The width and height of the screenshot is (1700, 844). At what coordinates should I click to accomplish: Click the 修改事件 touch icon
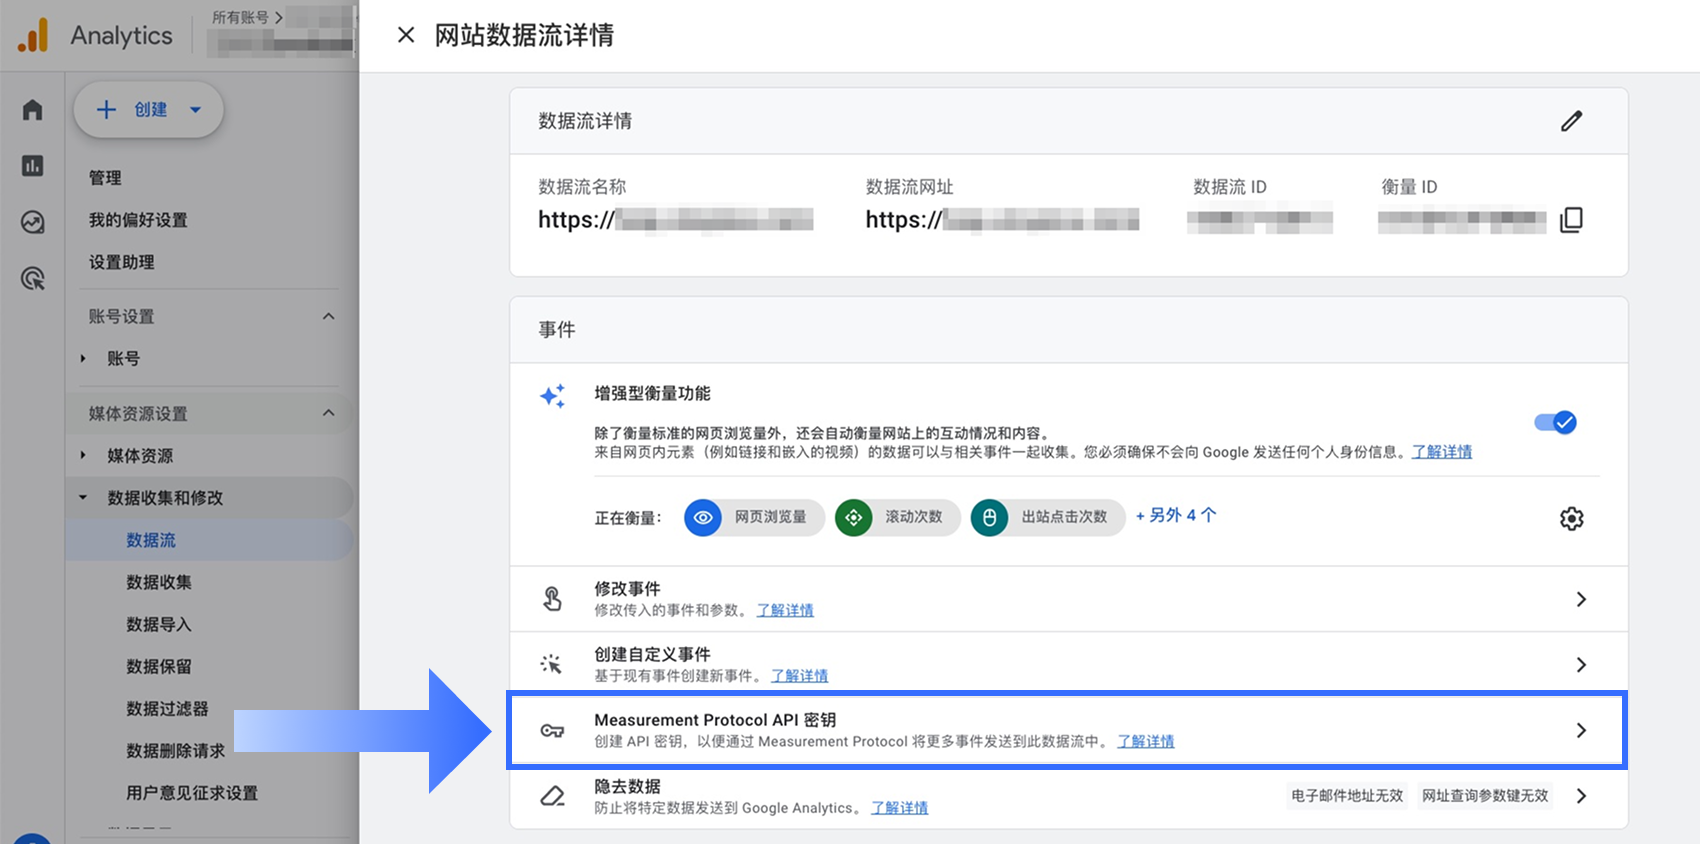(x=552, y=599)
